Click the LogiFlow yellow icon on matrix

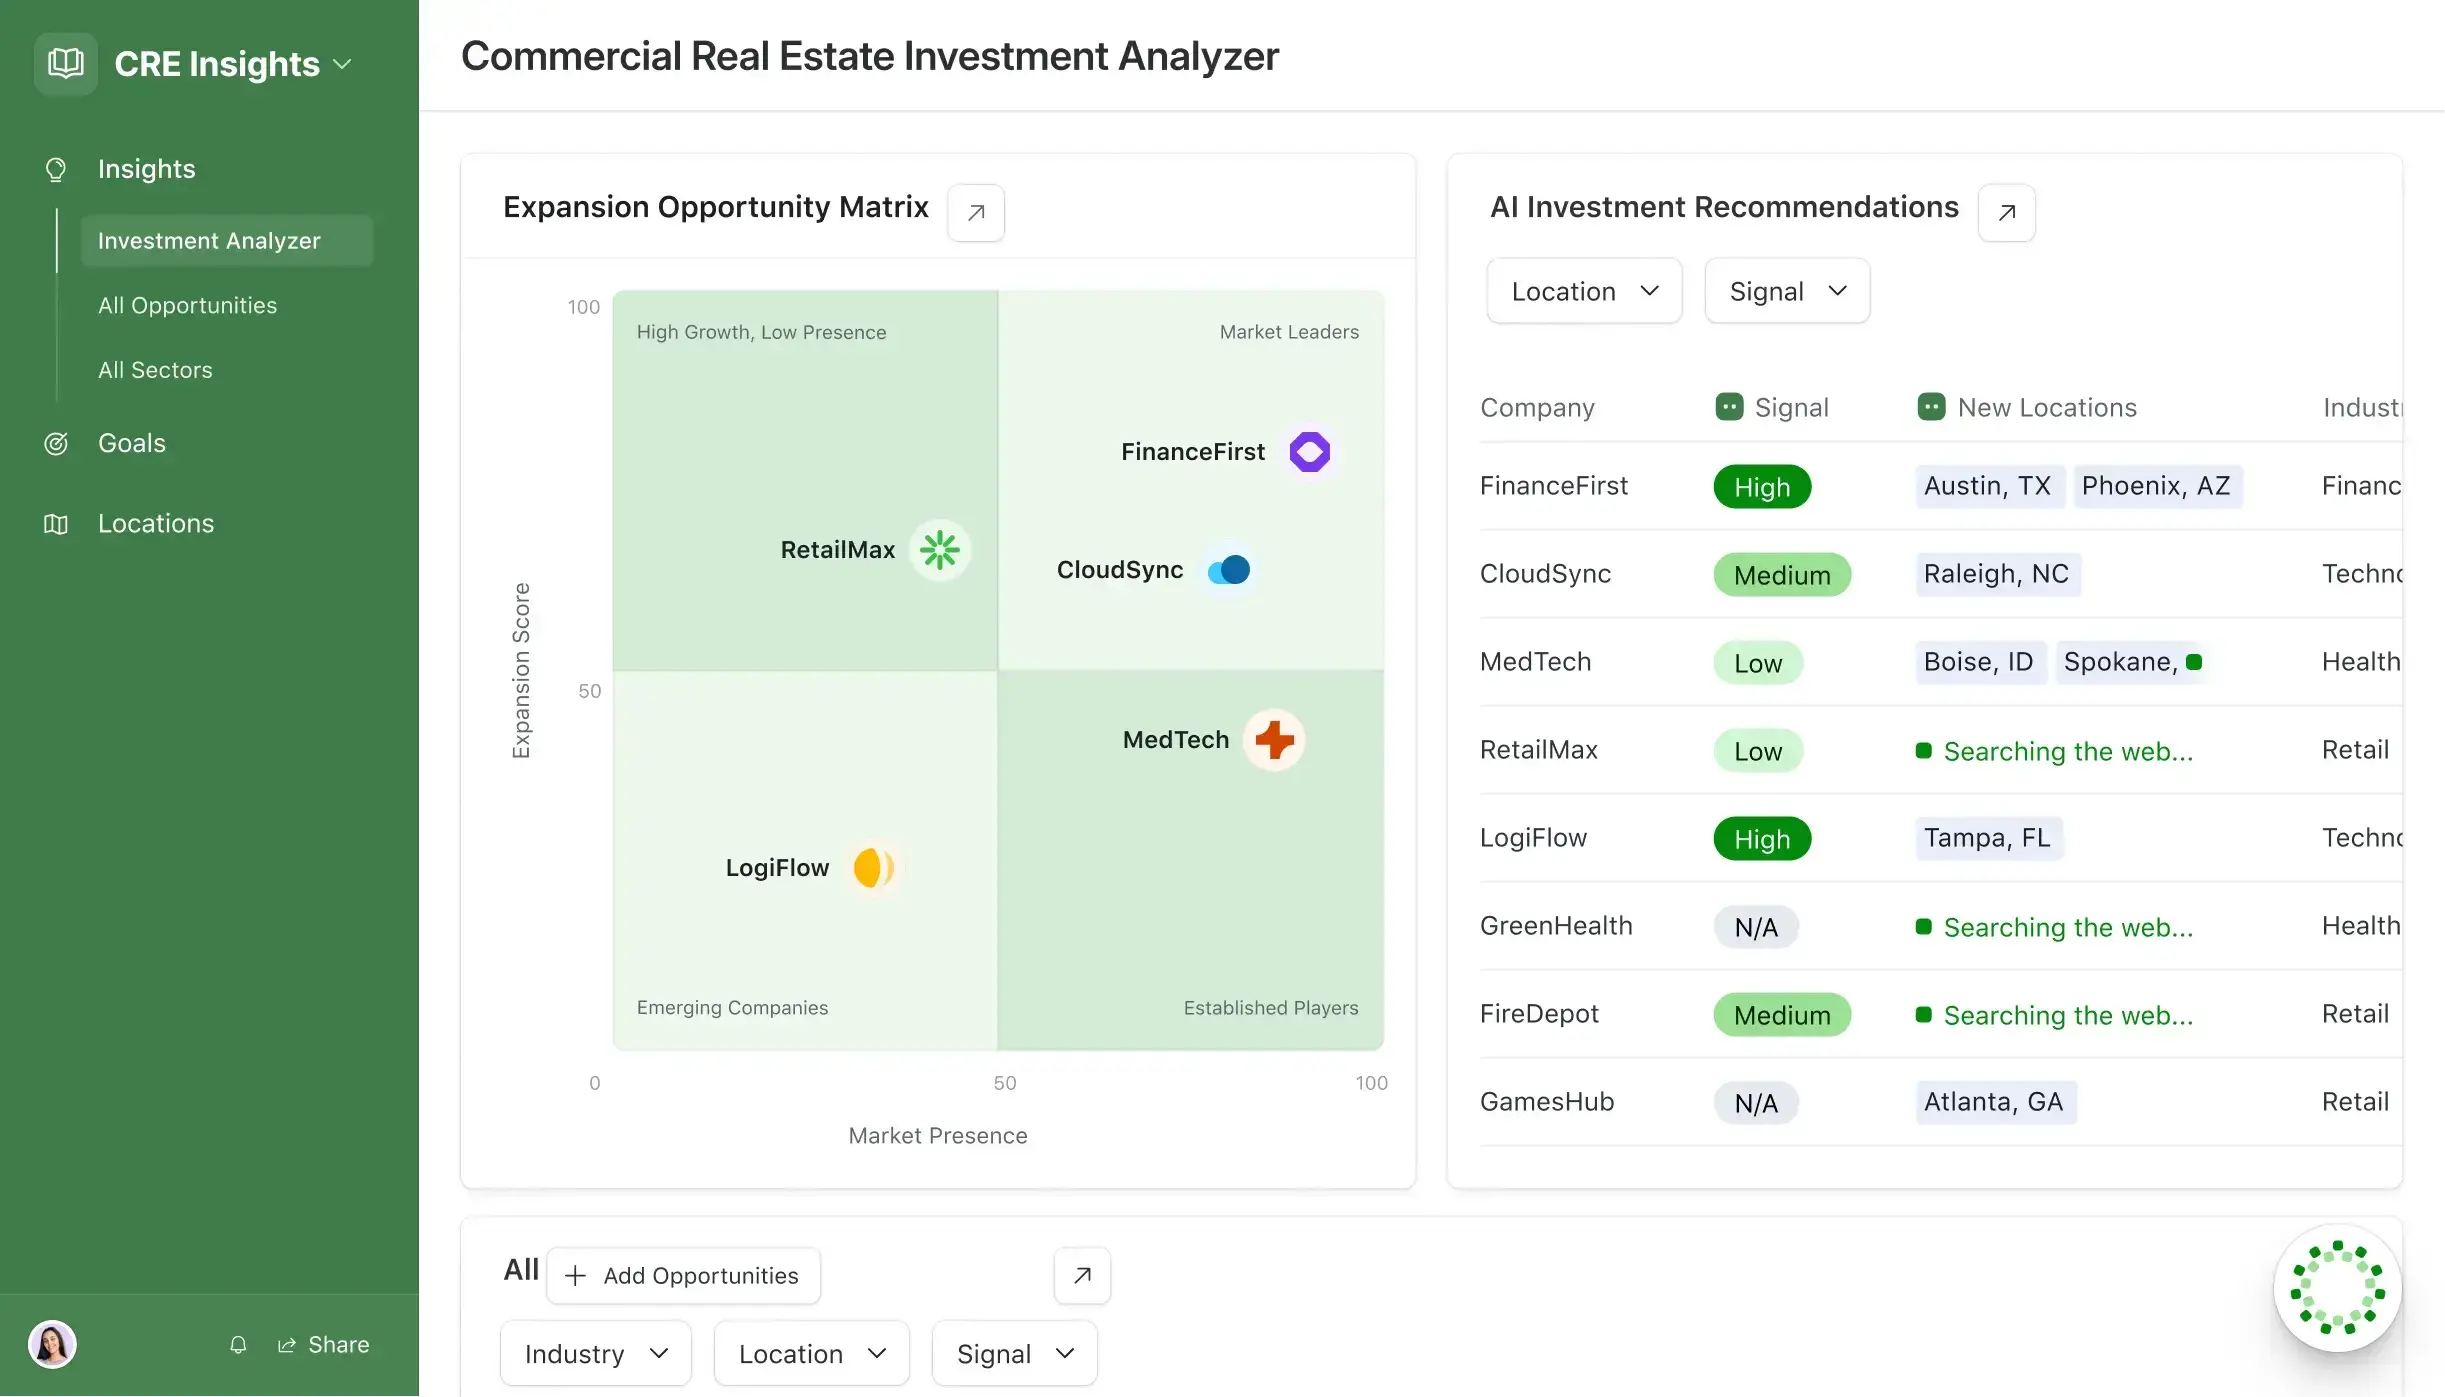tap(873, 868)
